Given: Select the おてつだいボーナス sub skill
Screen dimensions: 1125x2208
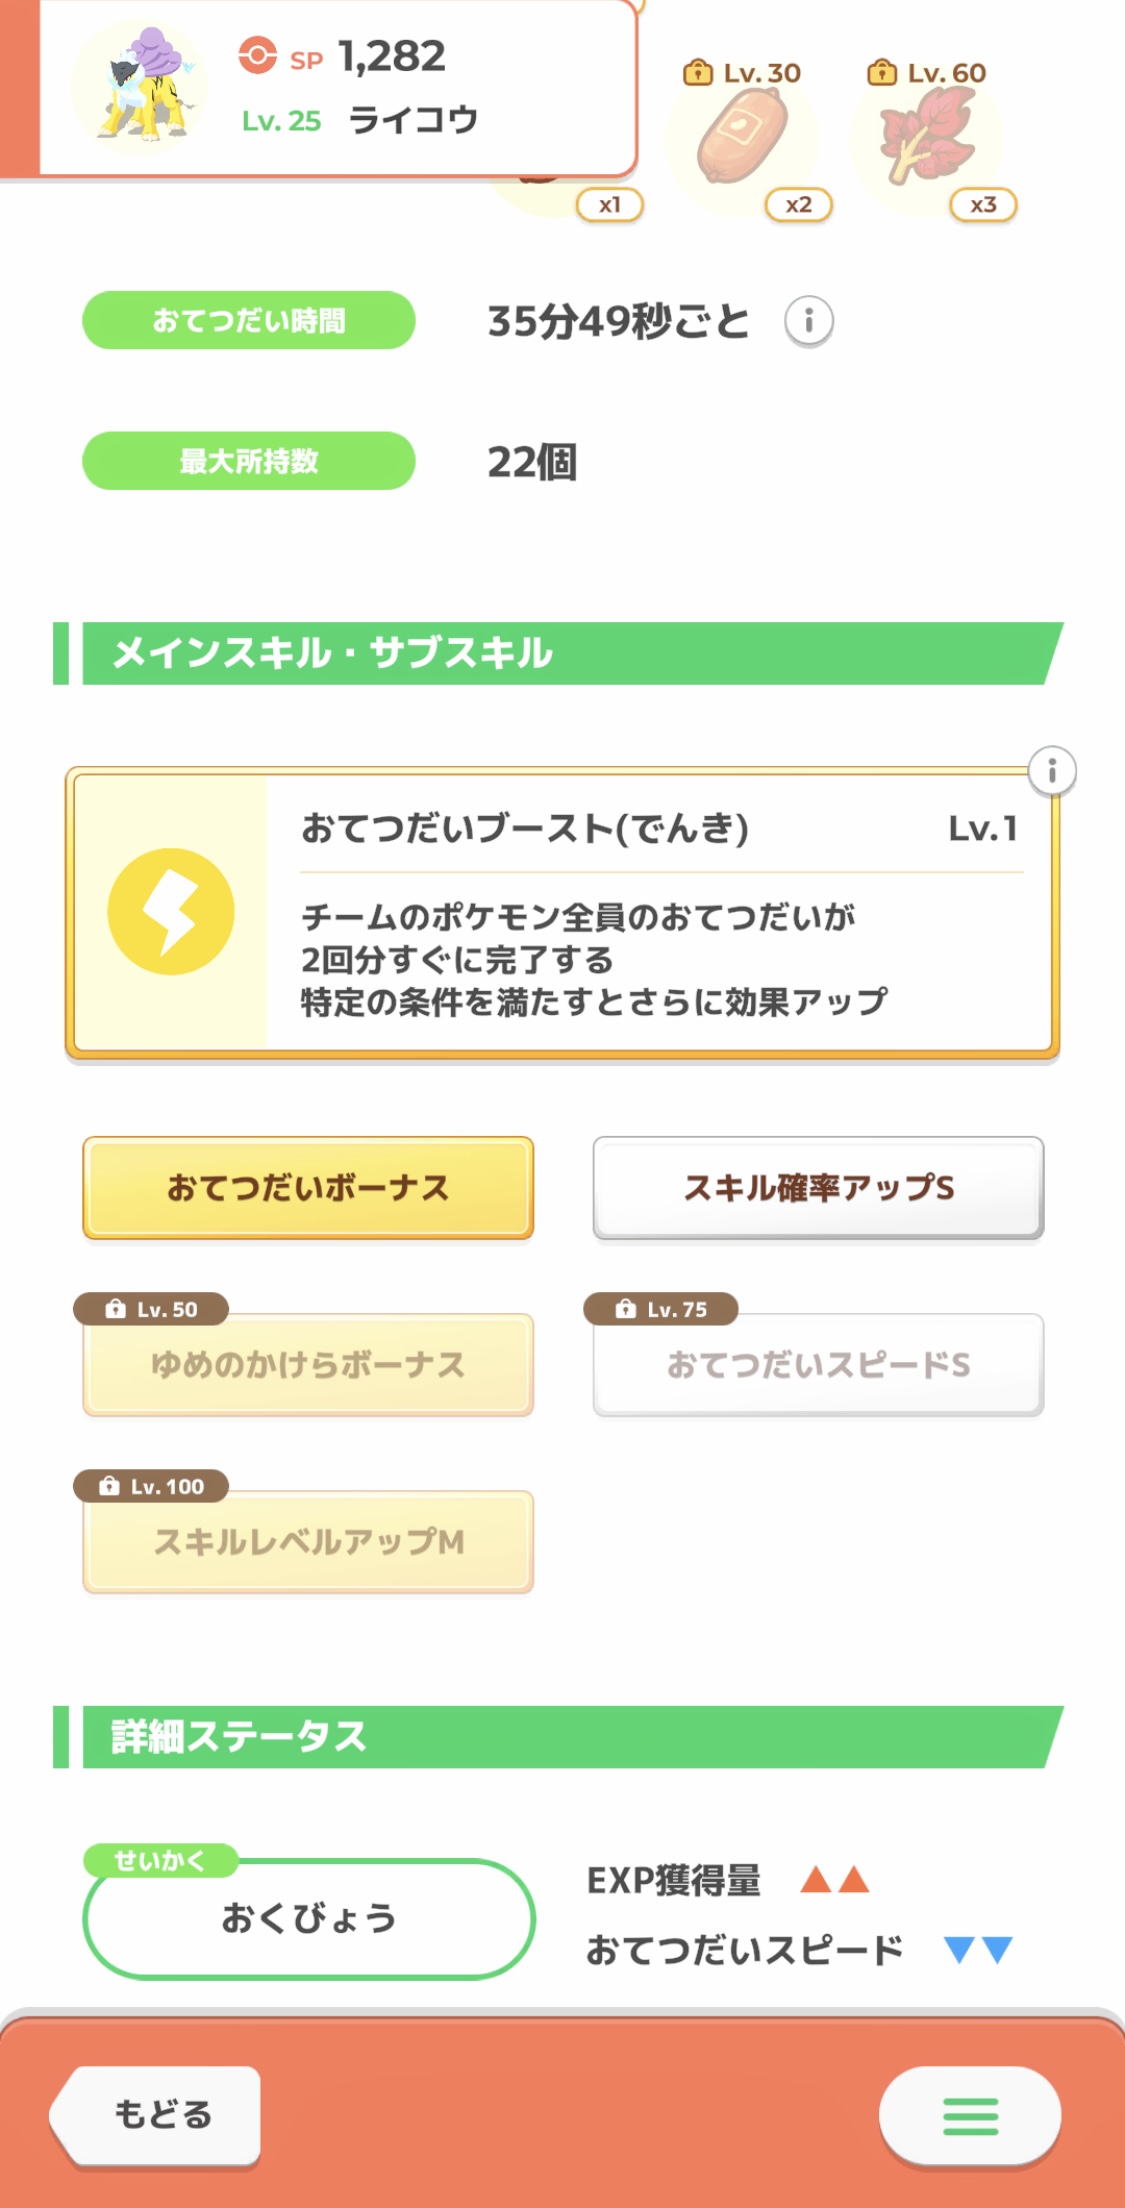Looking at the screenshot, I should (308, 1188).
